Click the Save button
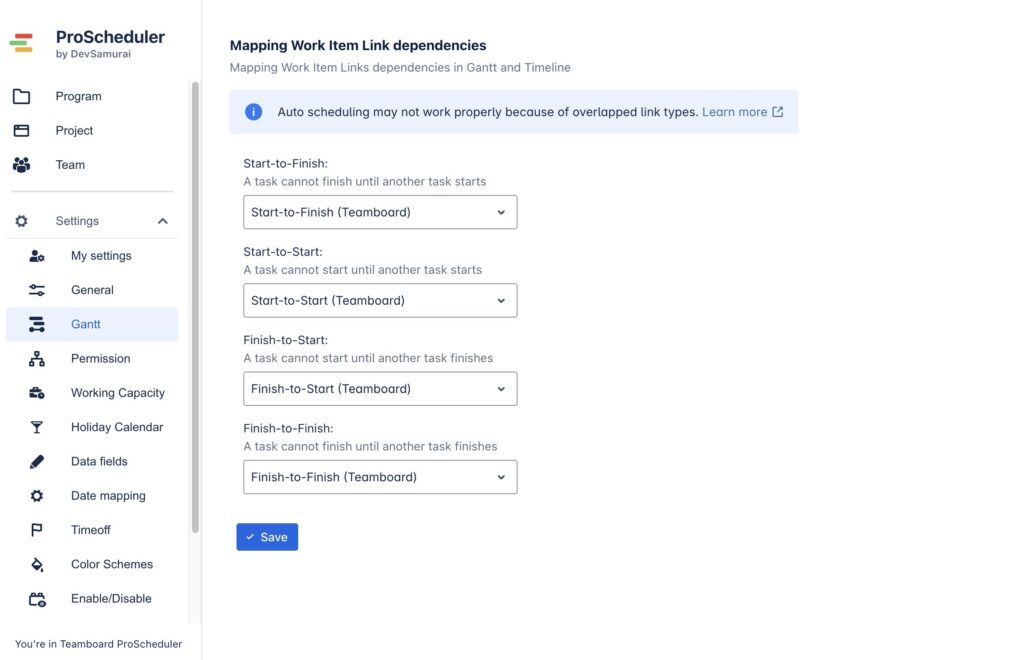The width and height of the screenshot is (1024, 660). tap(267, 537)
